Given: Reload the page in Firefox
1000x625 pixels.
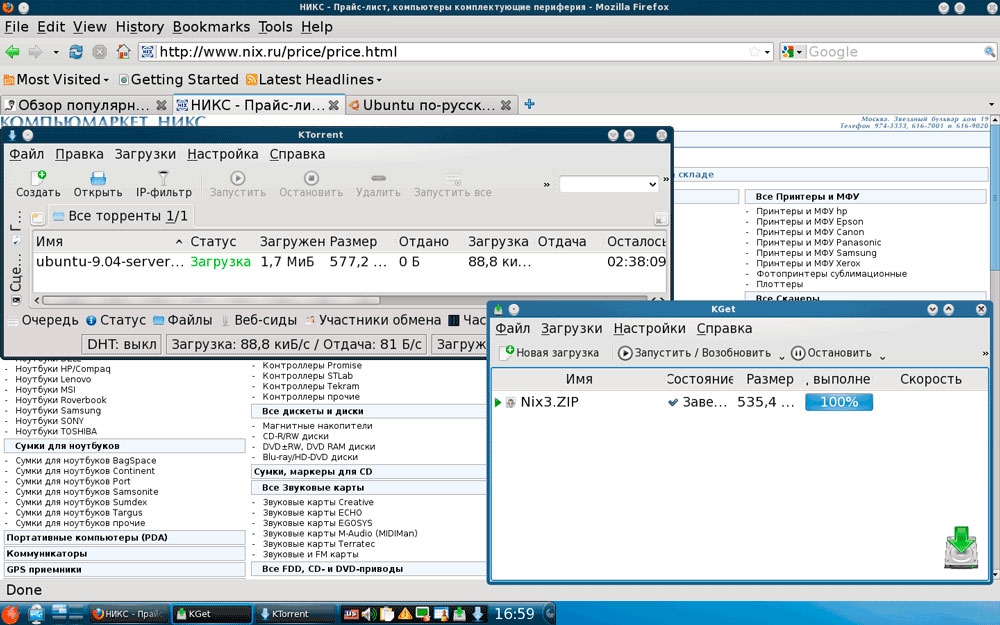Looking at the screenshot, I should pos(76,52).
